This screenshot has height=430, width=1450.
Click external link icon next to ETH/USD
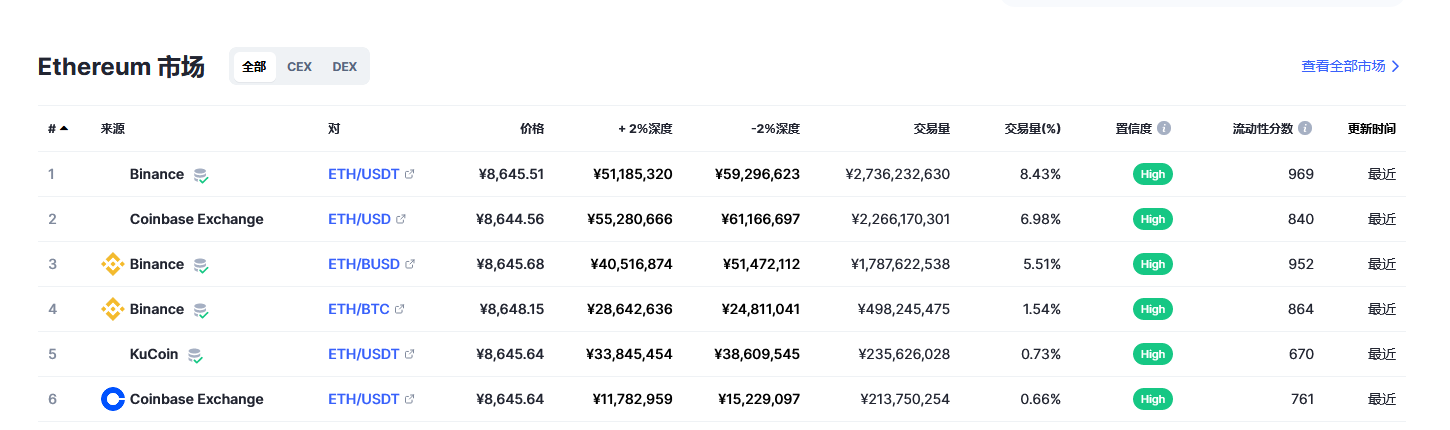coord(401,219)
